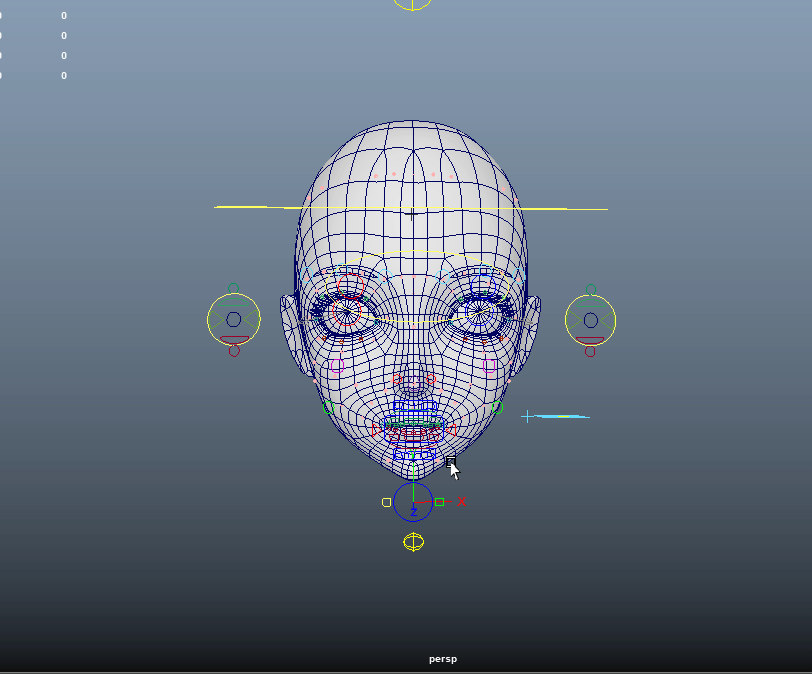Select the red circle on the screen-left eyeball
This screenshot has width=812, height=674.
346,312
